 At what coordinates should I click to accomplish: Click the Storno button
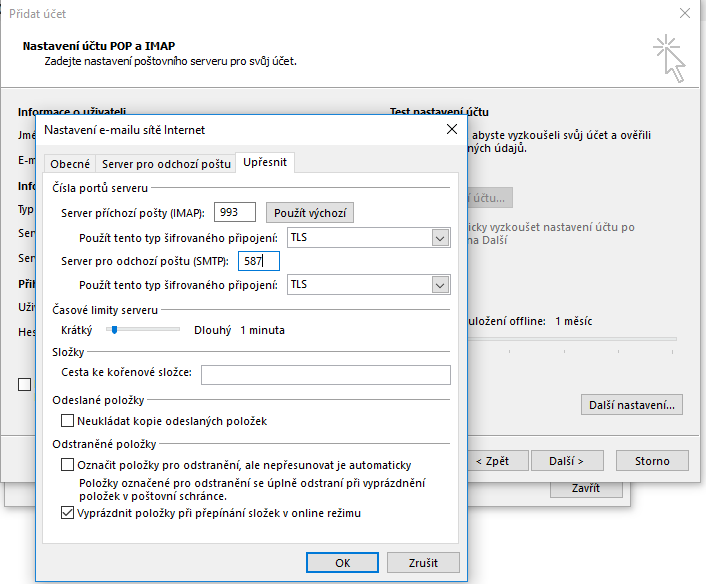point(651,461)
